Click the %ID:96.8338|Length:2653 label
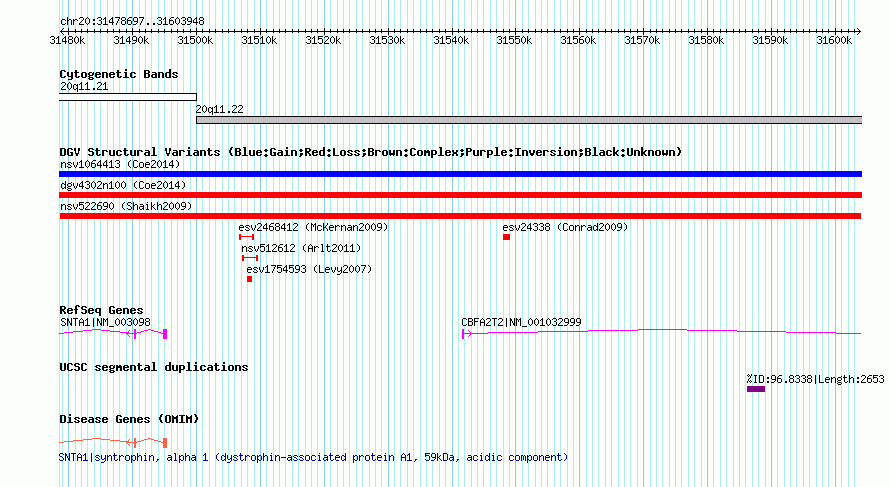890x487 pixels. tap(816, 379)
